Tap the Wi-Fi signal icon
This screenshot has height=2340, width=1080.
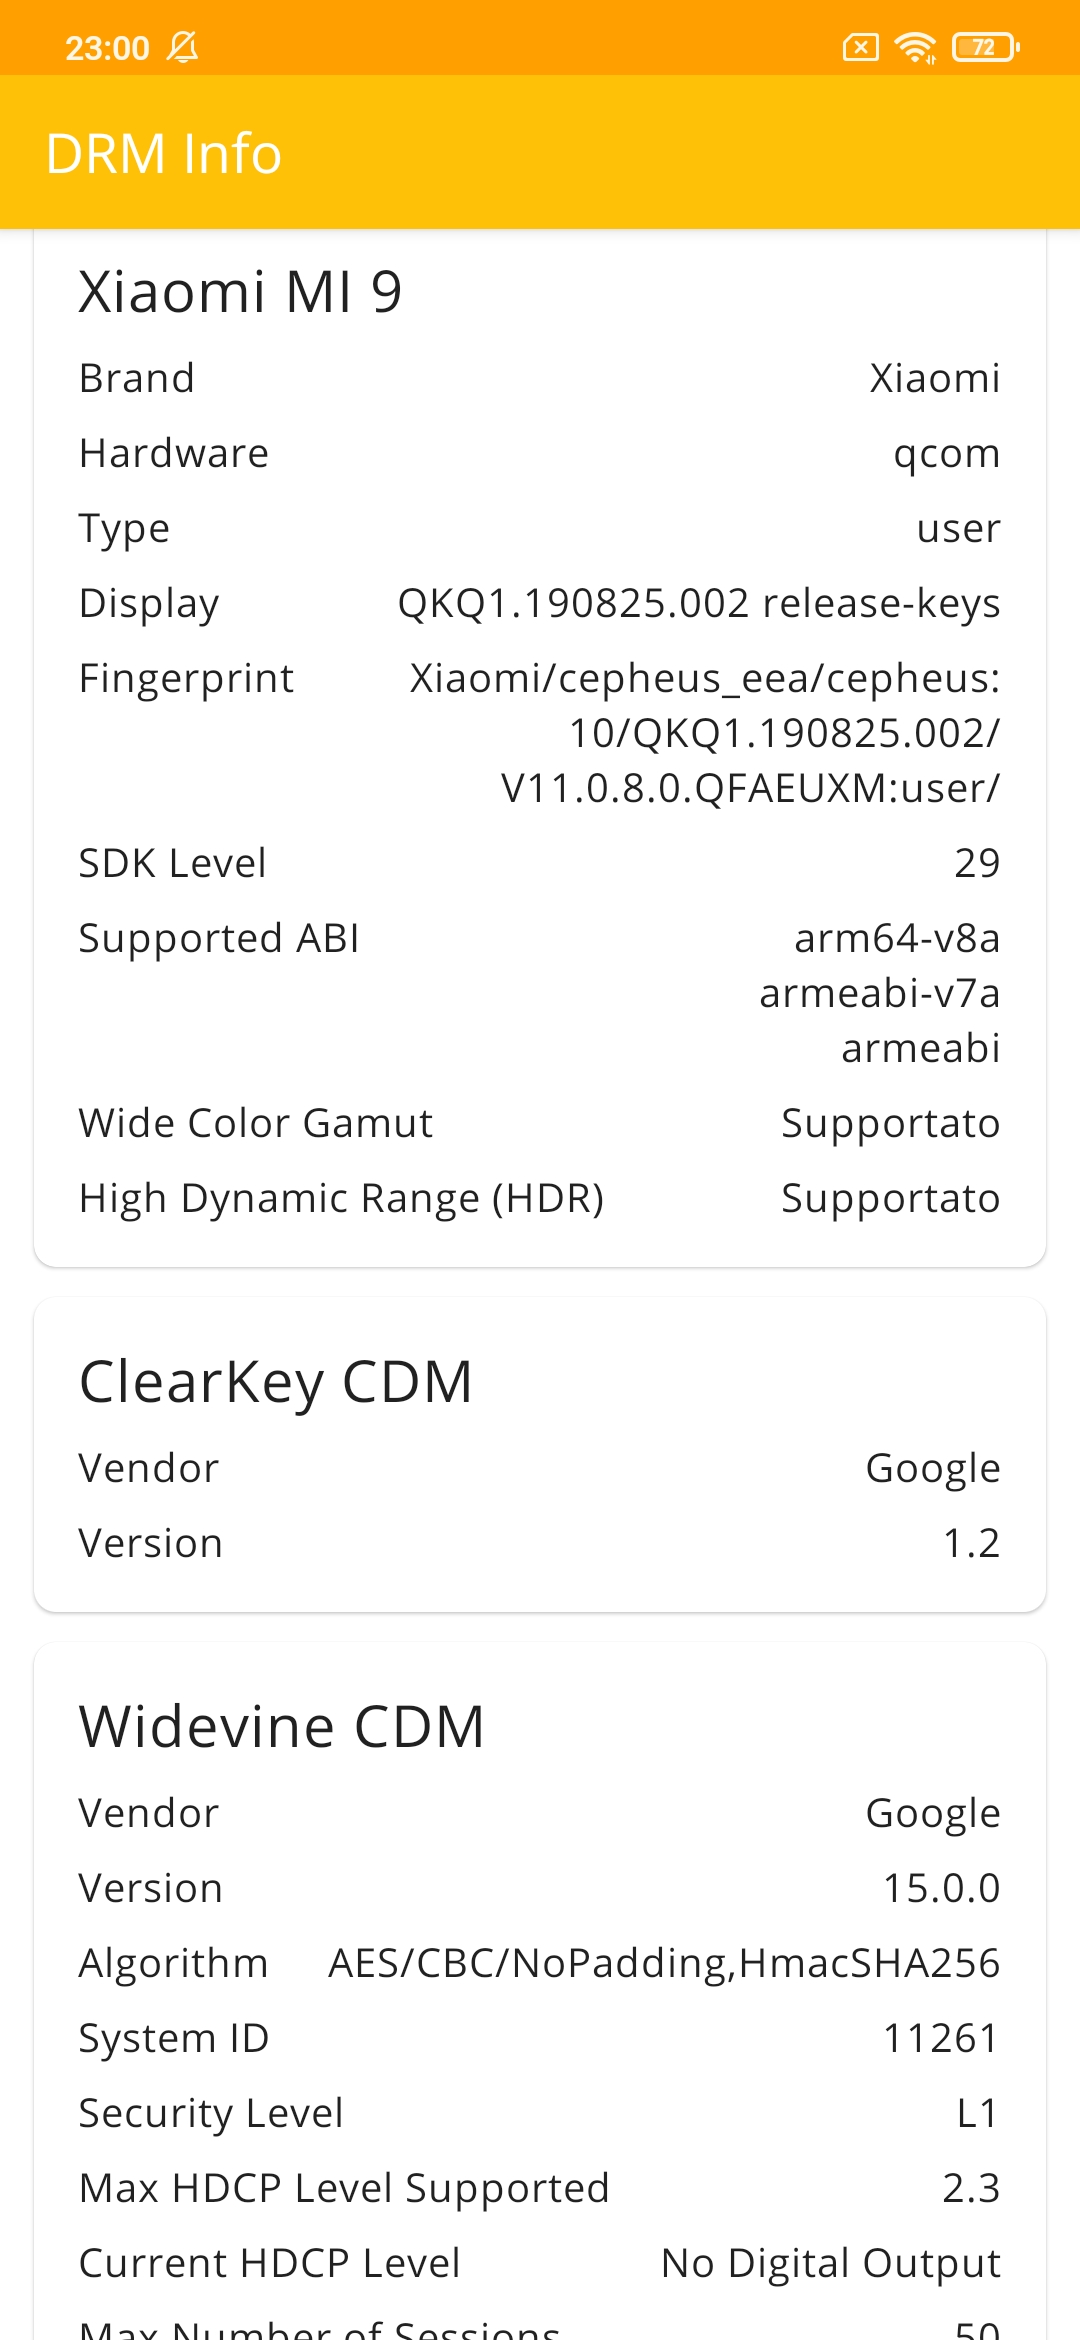pos(915,47)
